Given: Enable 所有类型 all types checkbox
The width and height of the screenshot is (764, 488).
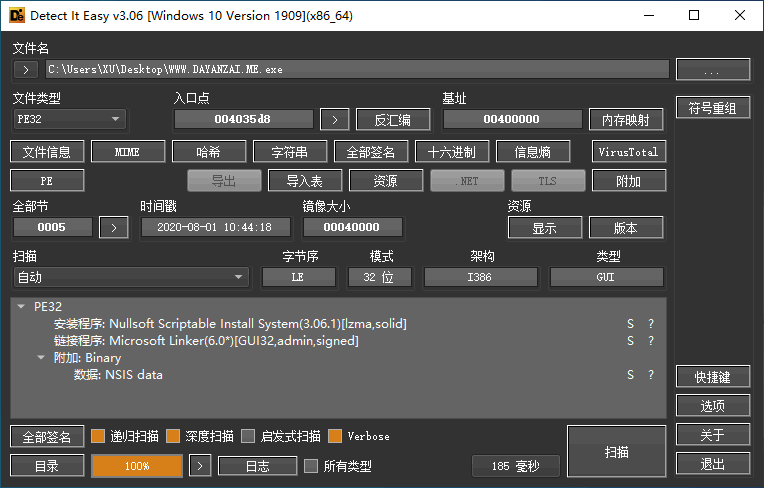Looking at the screenshot, I should [311, 466].
